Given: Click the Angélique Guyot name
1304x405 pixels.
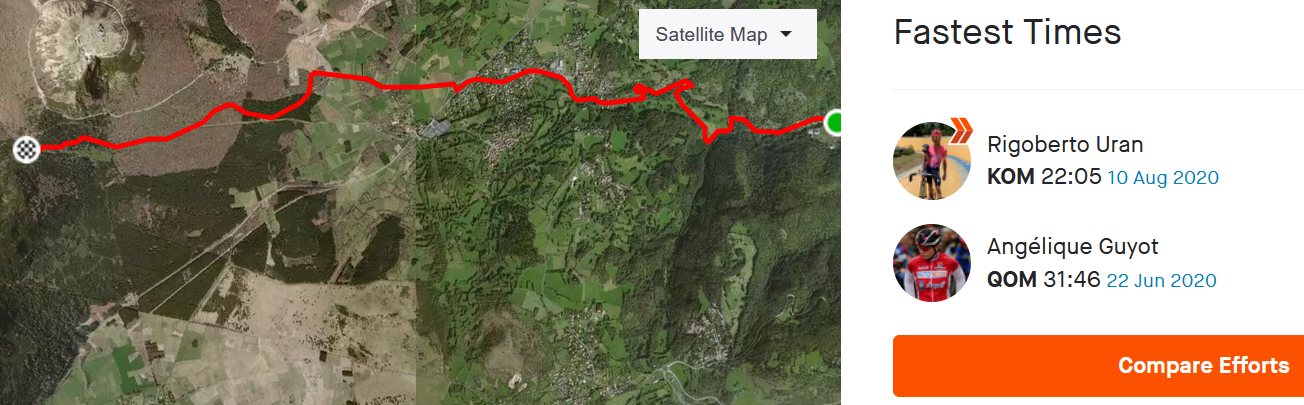Looking at the screenshot, I should coord(1073,247).
